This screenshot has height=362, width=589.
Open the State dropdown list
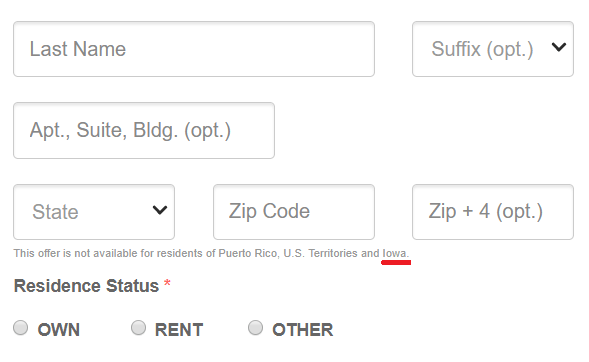[x=94, y=212]
